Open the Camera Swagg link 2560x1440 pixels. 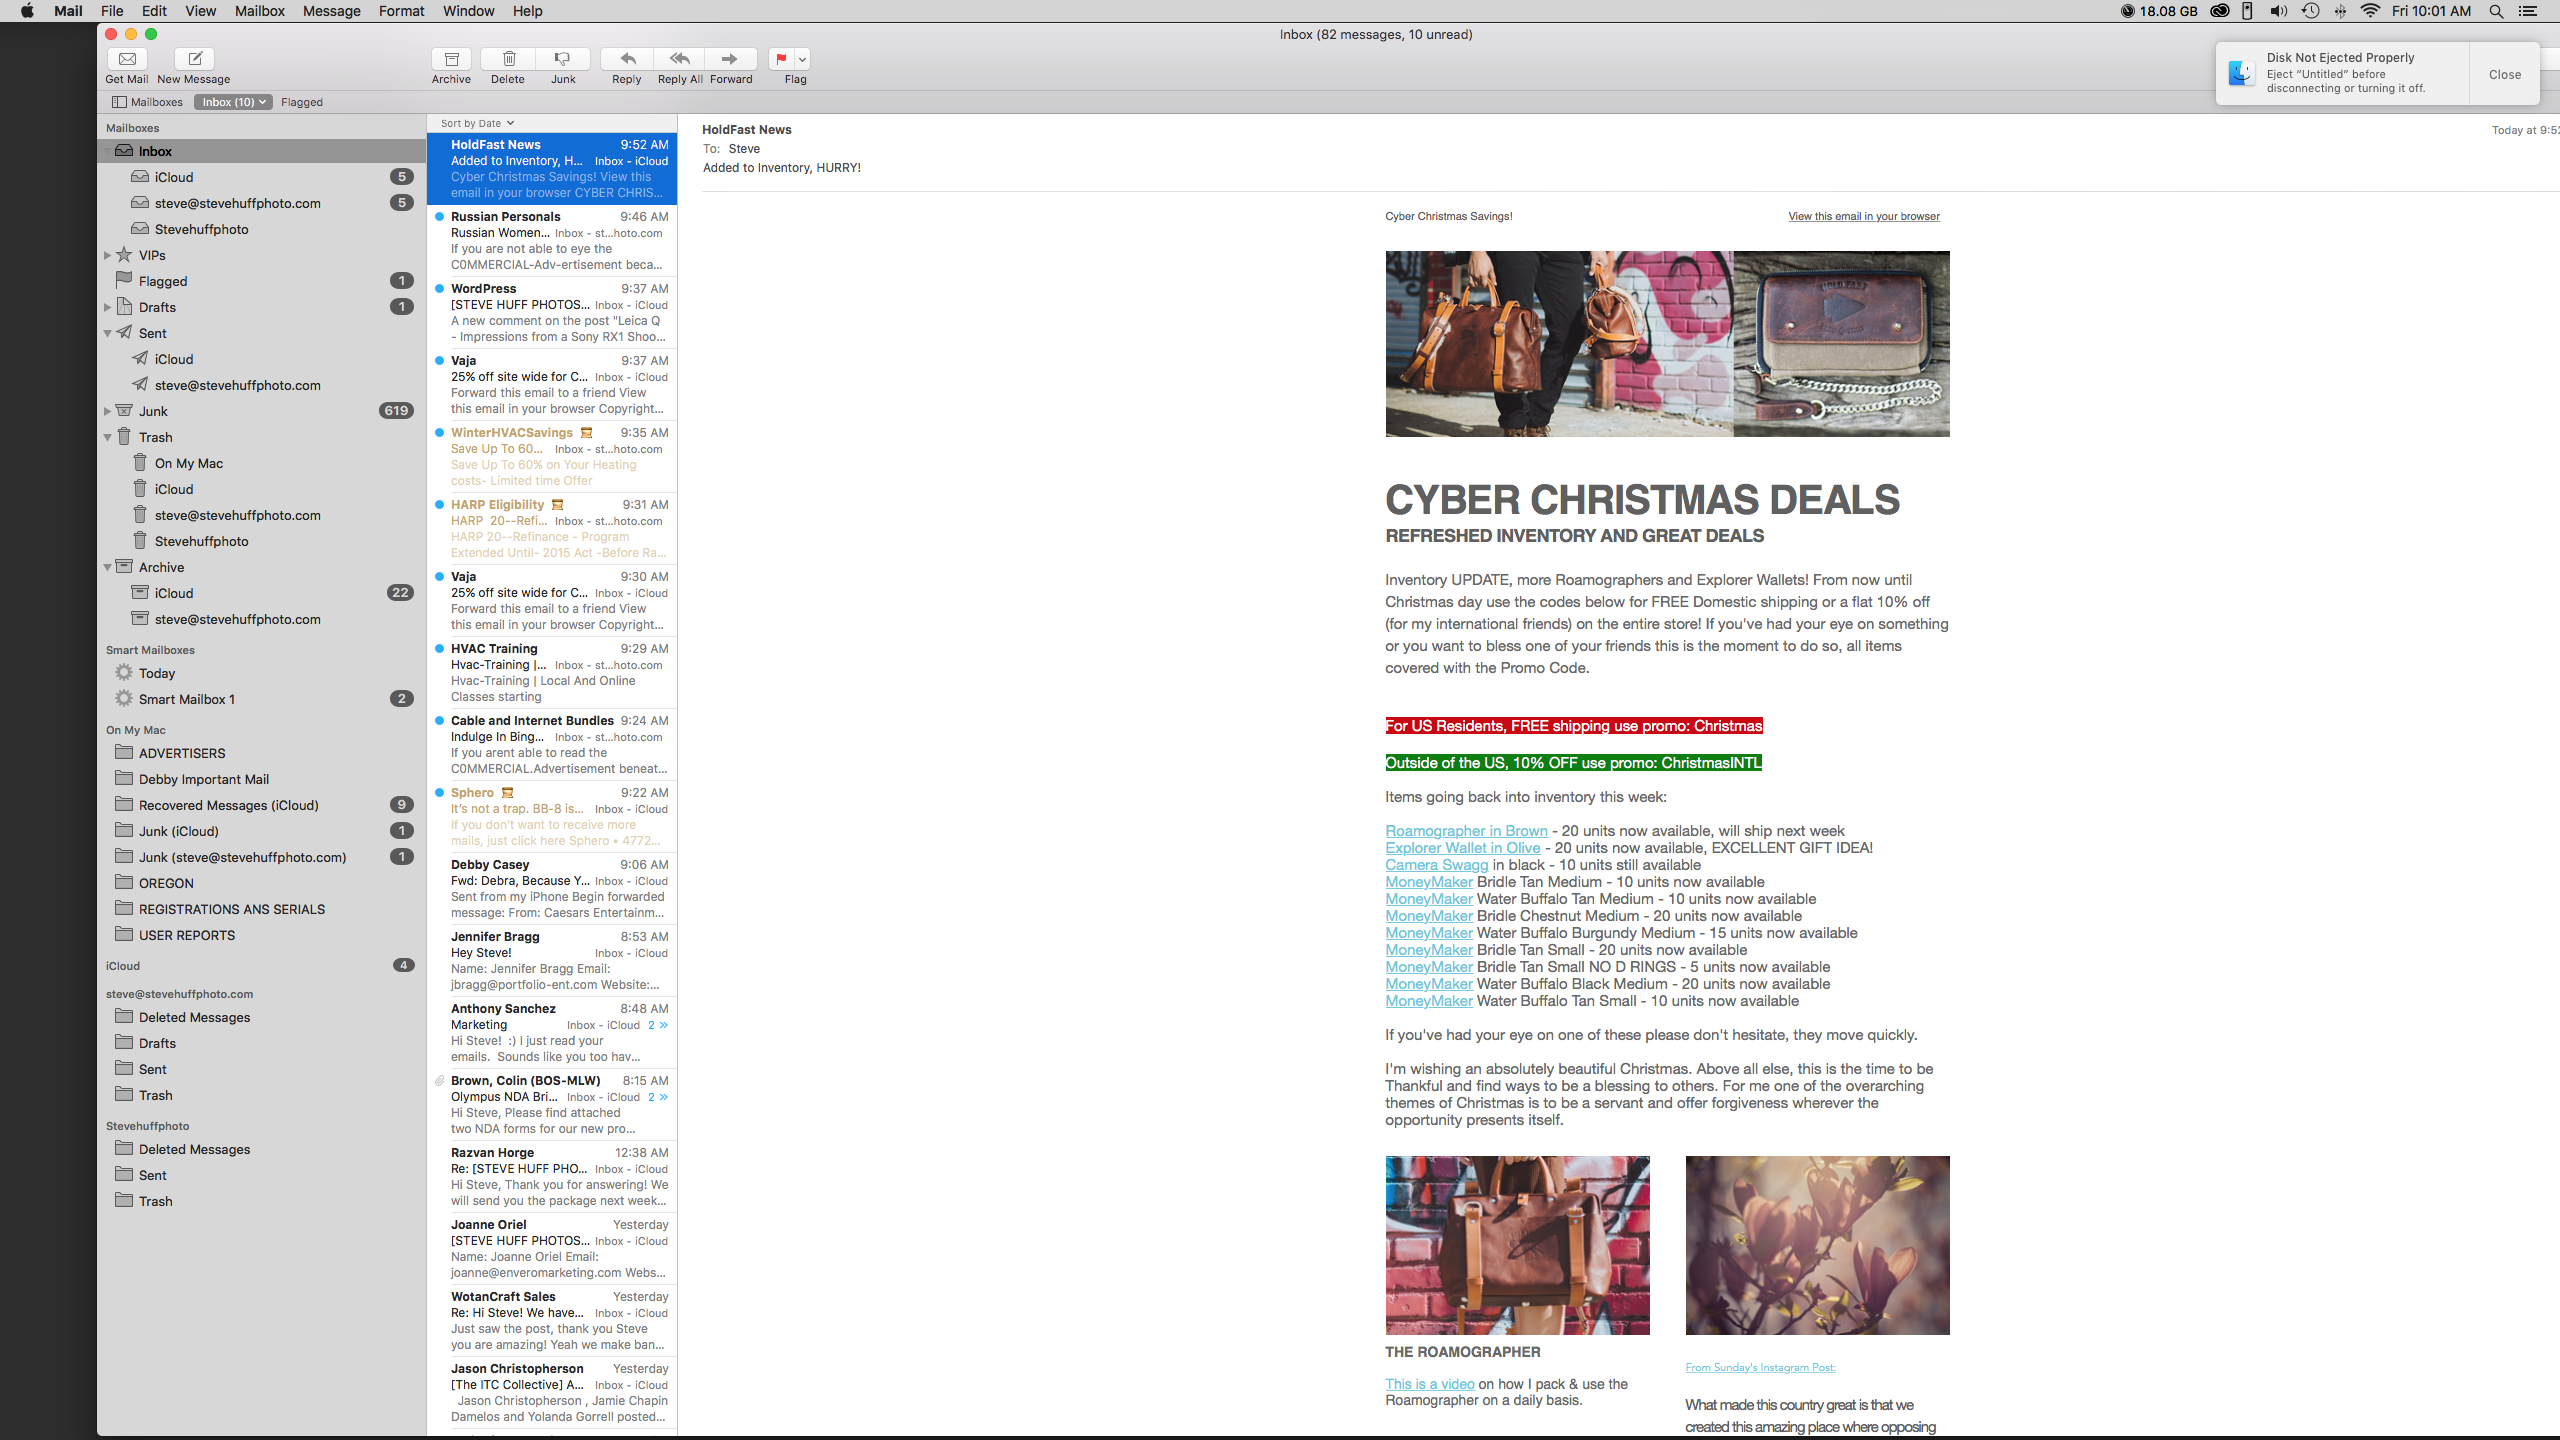coord(1437,865)
